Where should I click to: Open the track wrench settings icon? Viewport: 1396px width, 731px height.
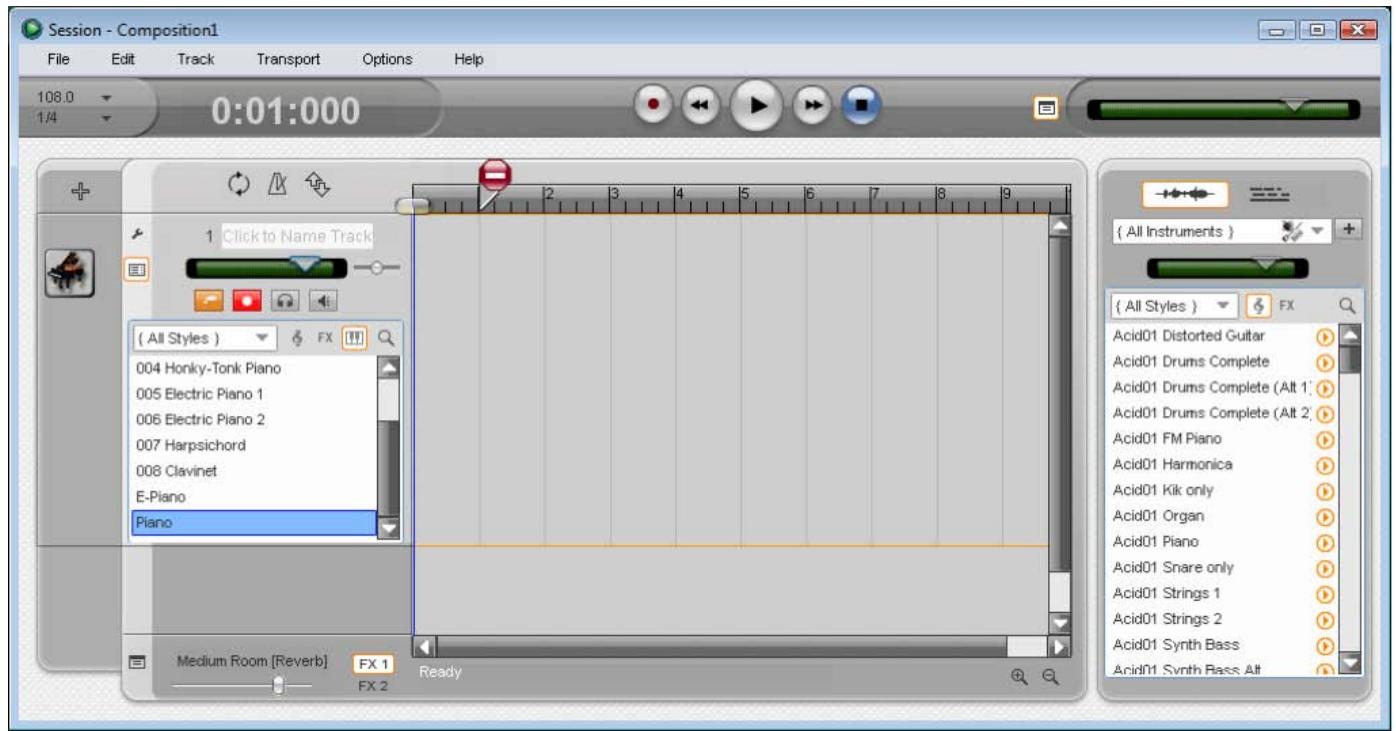click(x=137, y=234)
